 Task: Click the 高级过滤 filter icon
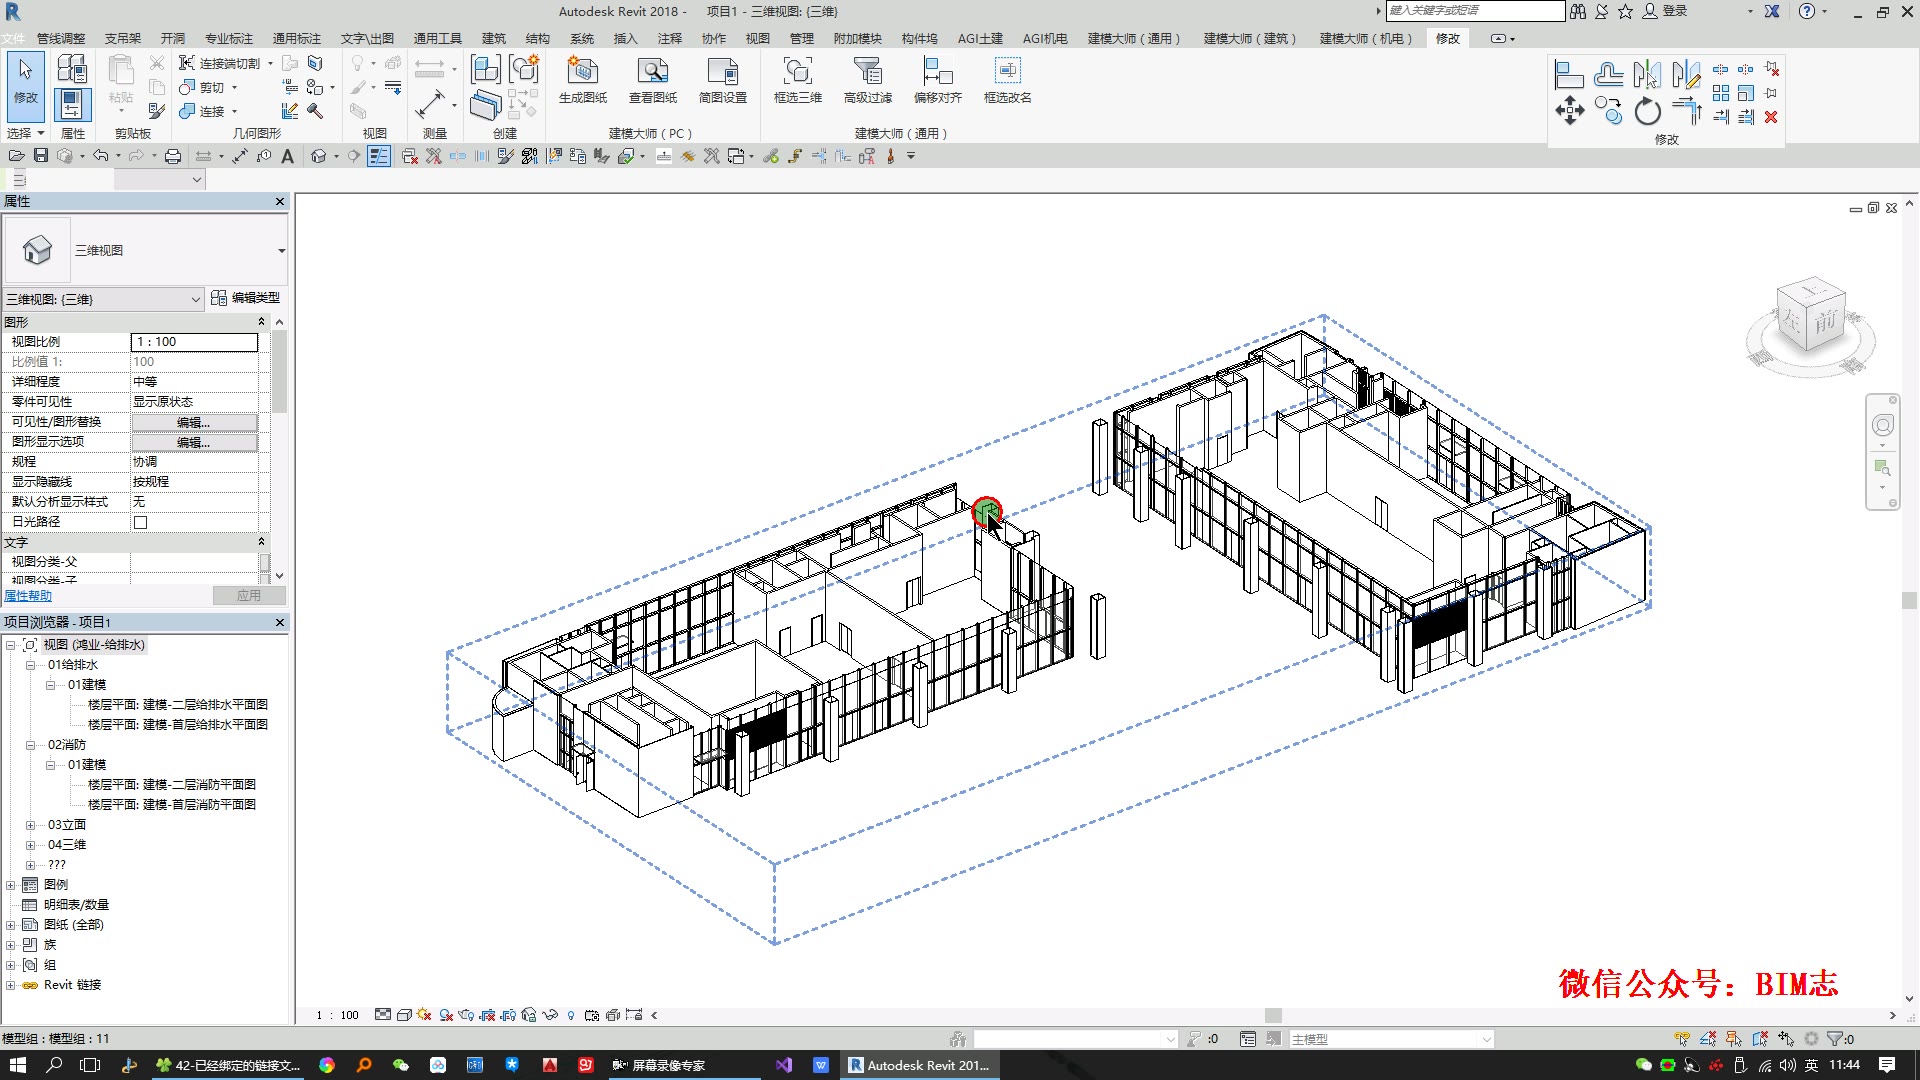[867, 72]
